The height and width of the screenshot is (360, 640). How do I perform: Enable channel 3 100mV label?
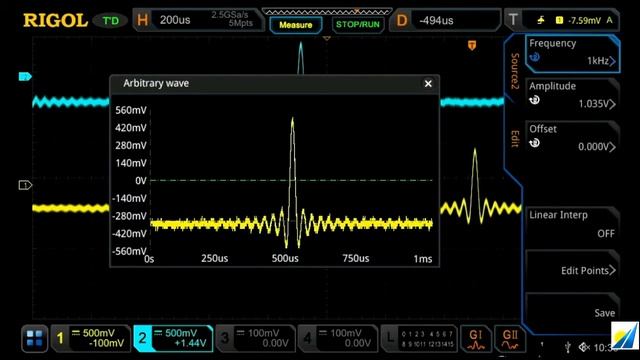pyautogui.click(x=263, y=333)
